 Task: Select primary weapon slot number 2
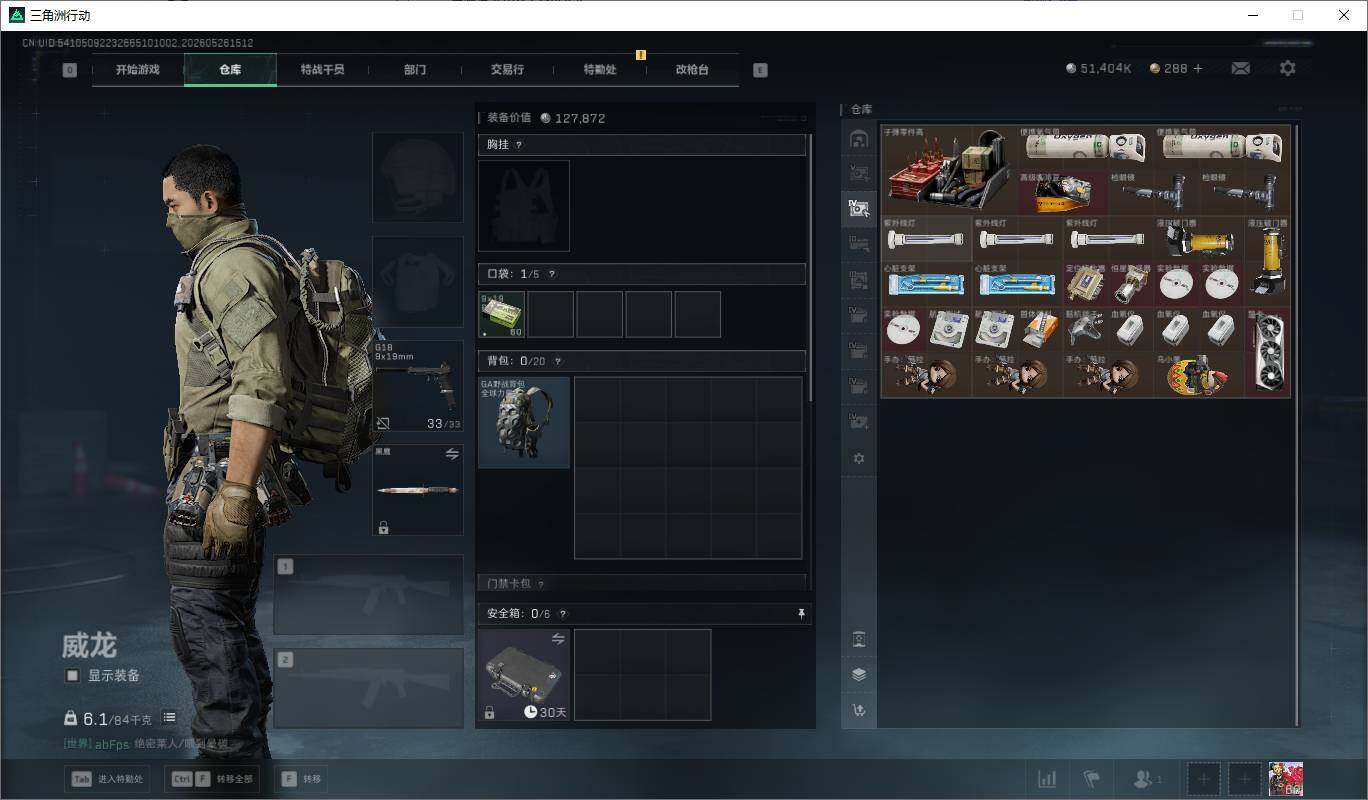(369, 687)
